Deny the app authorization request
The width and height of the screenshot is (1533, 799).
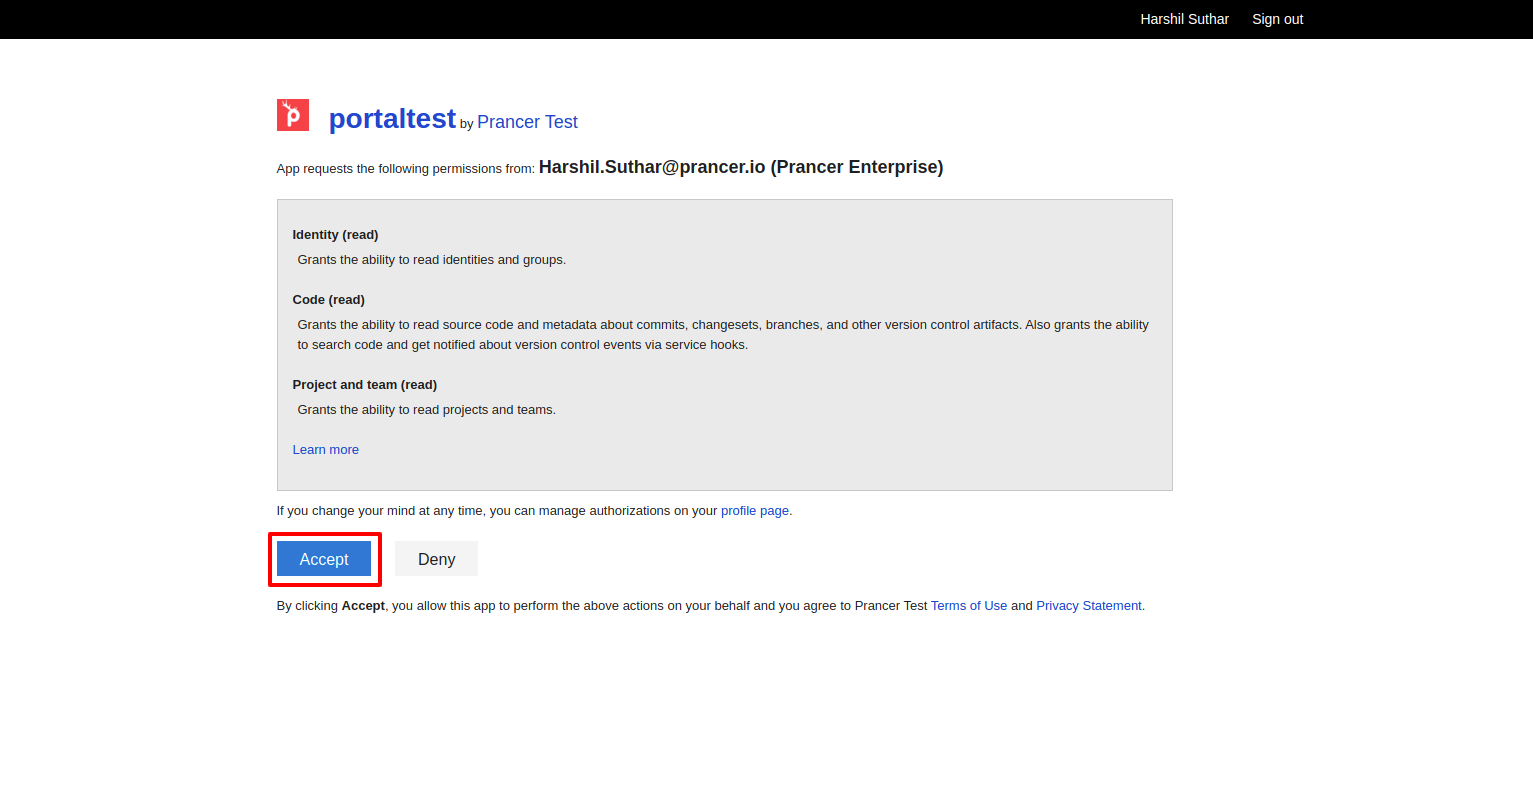click(x=436, y=559)
